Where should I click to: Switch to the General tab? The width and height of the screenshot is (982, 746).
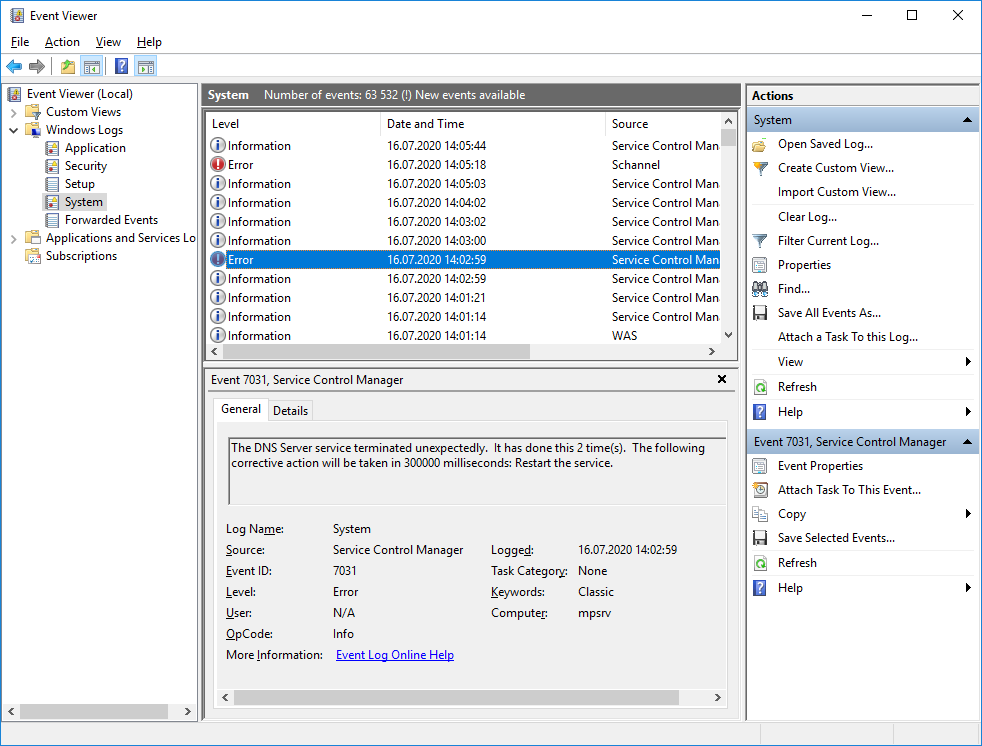point(241,409)
